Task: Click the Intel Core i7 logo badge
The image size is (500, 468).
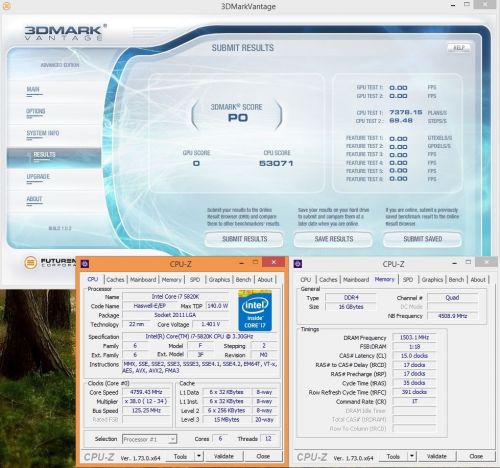Action: coord(255,311)
